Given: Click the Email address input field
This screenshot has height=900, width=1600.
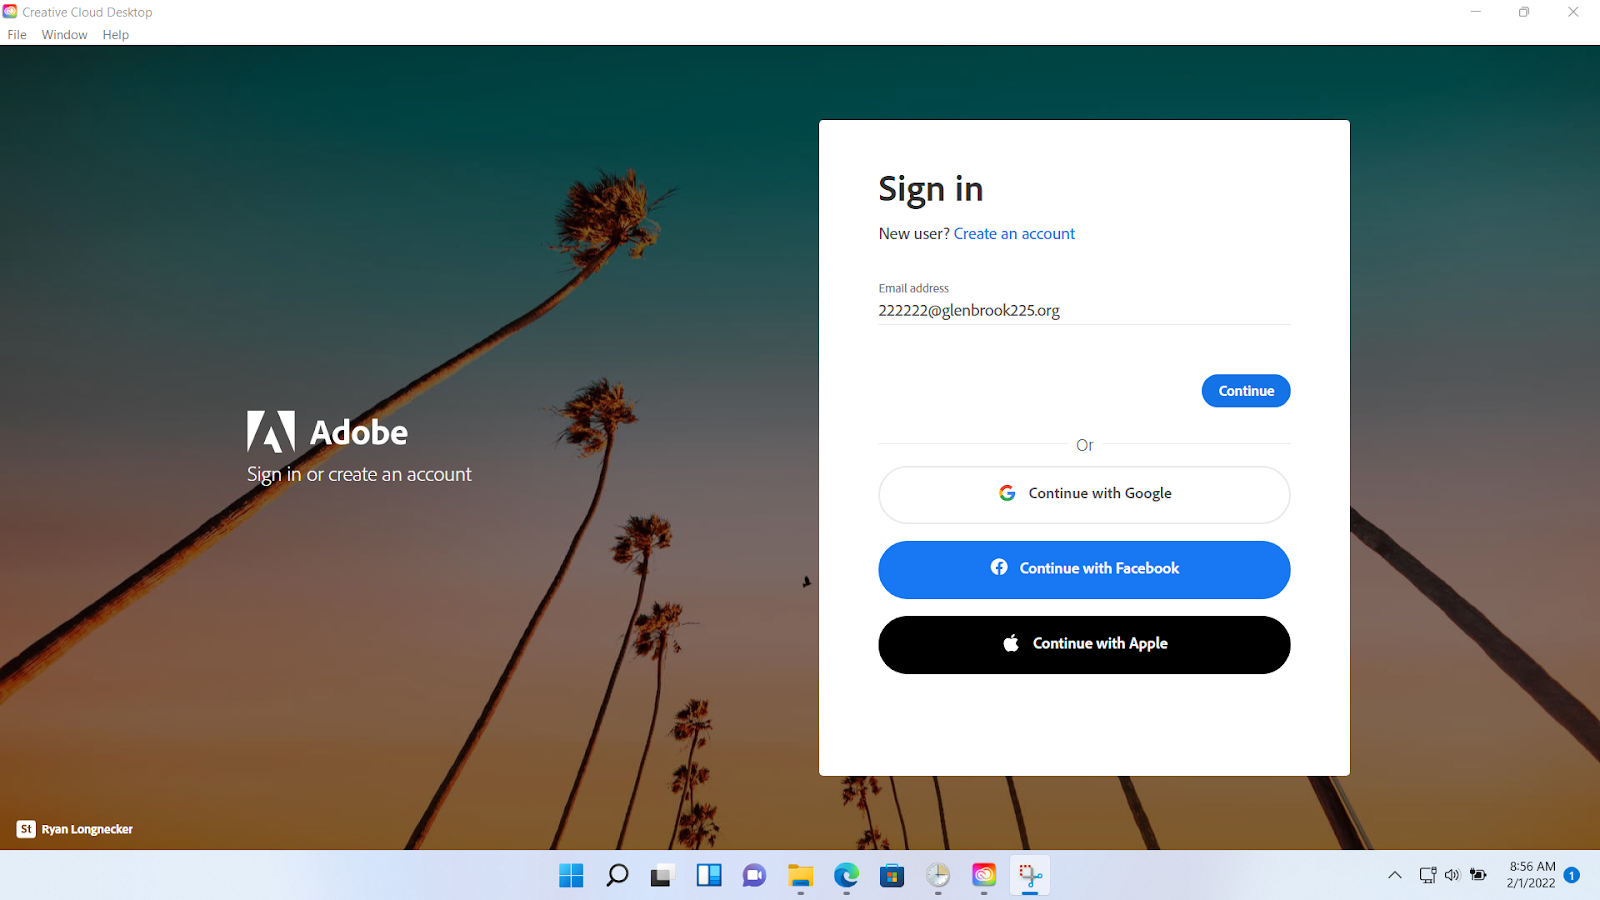Looking at the screenshot, I should click(1084, 311).
